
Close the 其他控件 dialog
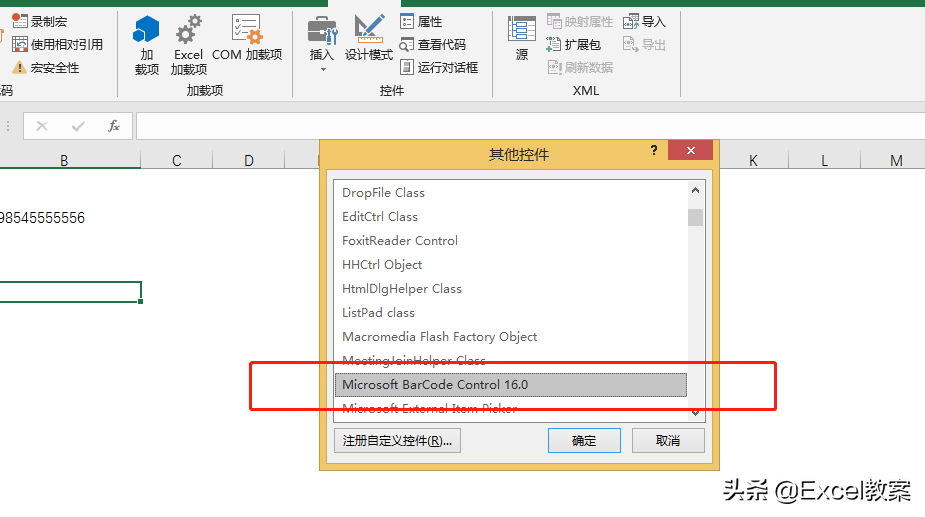(690, 150)
